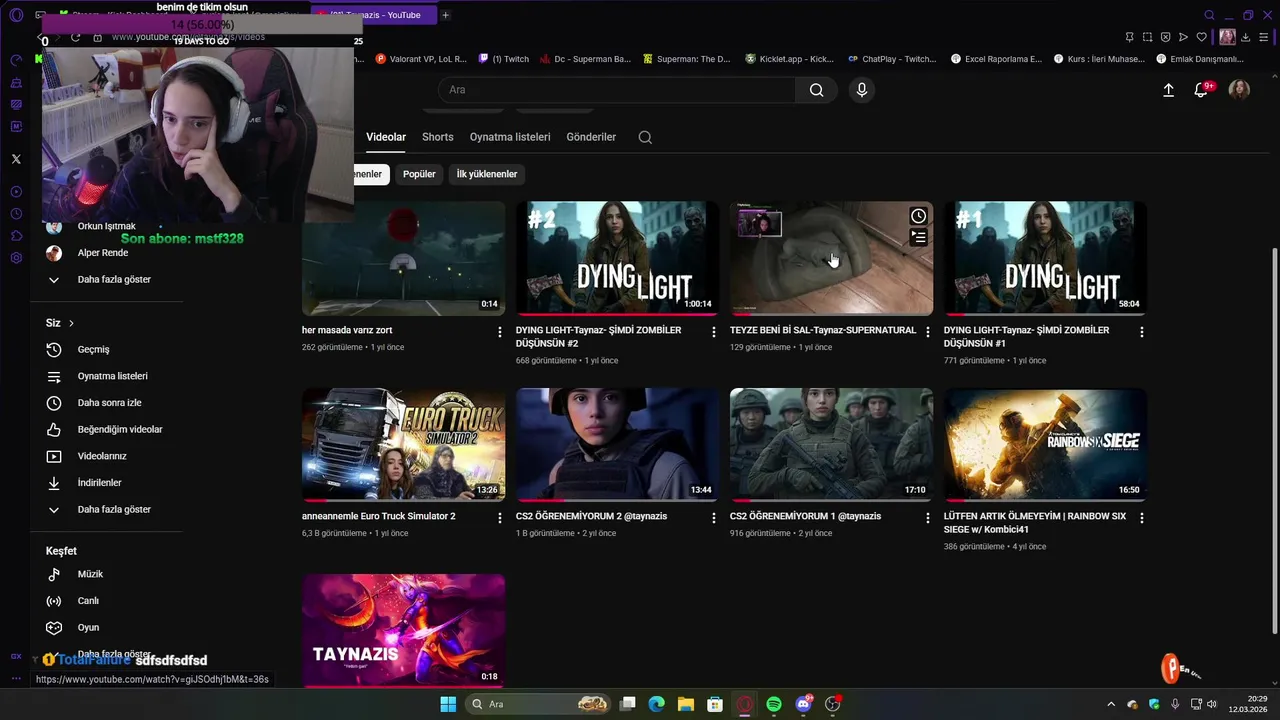This screenshot has height=720, width=1280.
Task: Switch to the Videolar tab
Action: tap(386, 137)
